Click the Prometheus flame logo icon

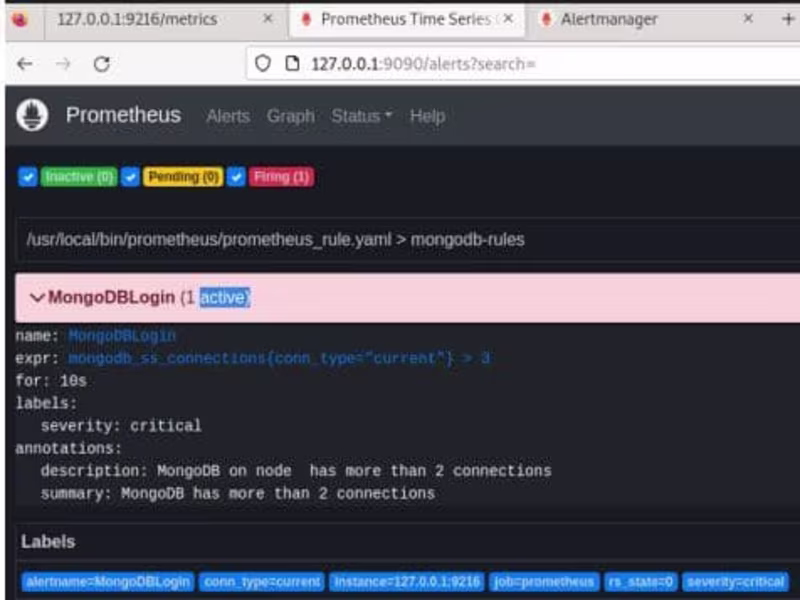tap(32, 115)
